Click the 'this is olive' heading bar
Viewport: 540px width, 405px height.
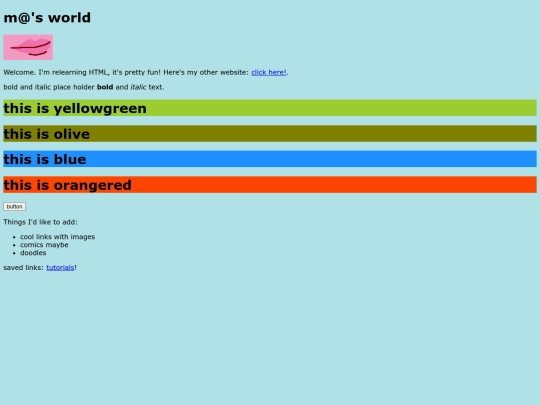[x=270, y=134]
